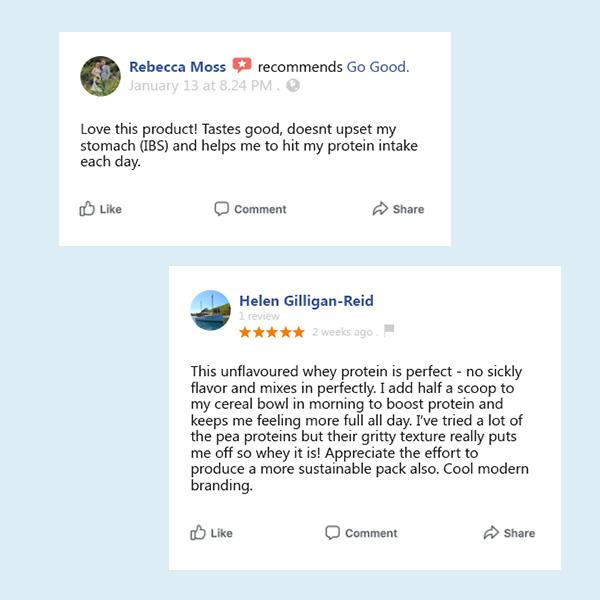Image resolution: width=600 pixels, height=600 pixels.
Task: Click the thumbs-up icon on Helen's review
Action: 198,533
